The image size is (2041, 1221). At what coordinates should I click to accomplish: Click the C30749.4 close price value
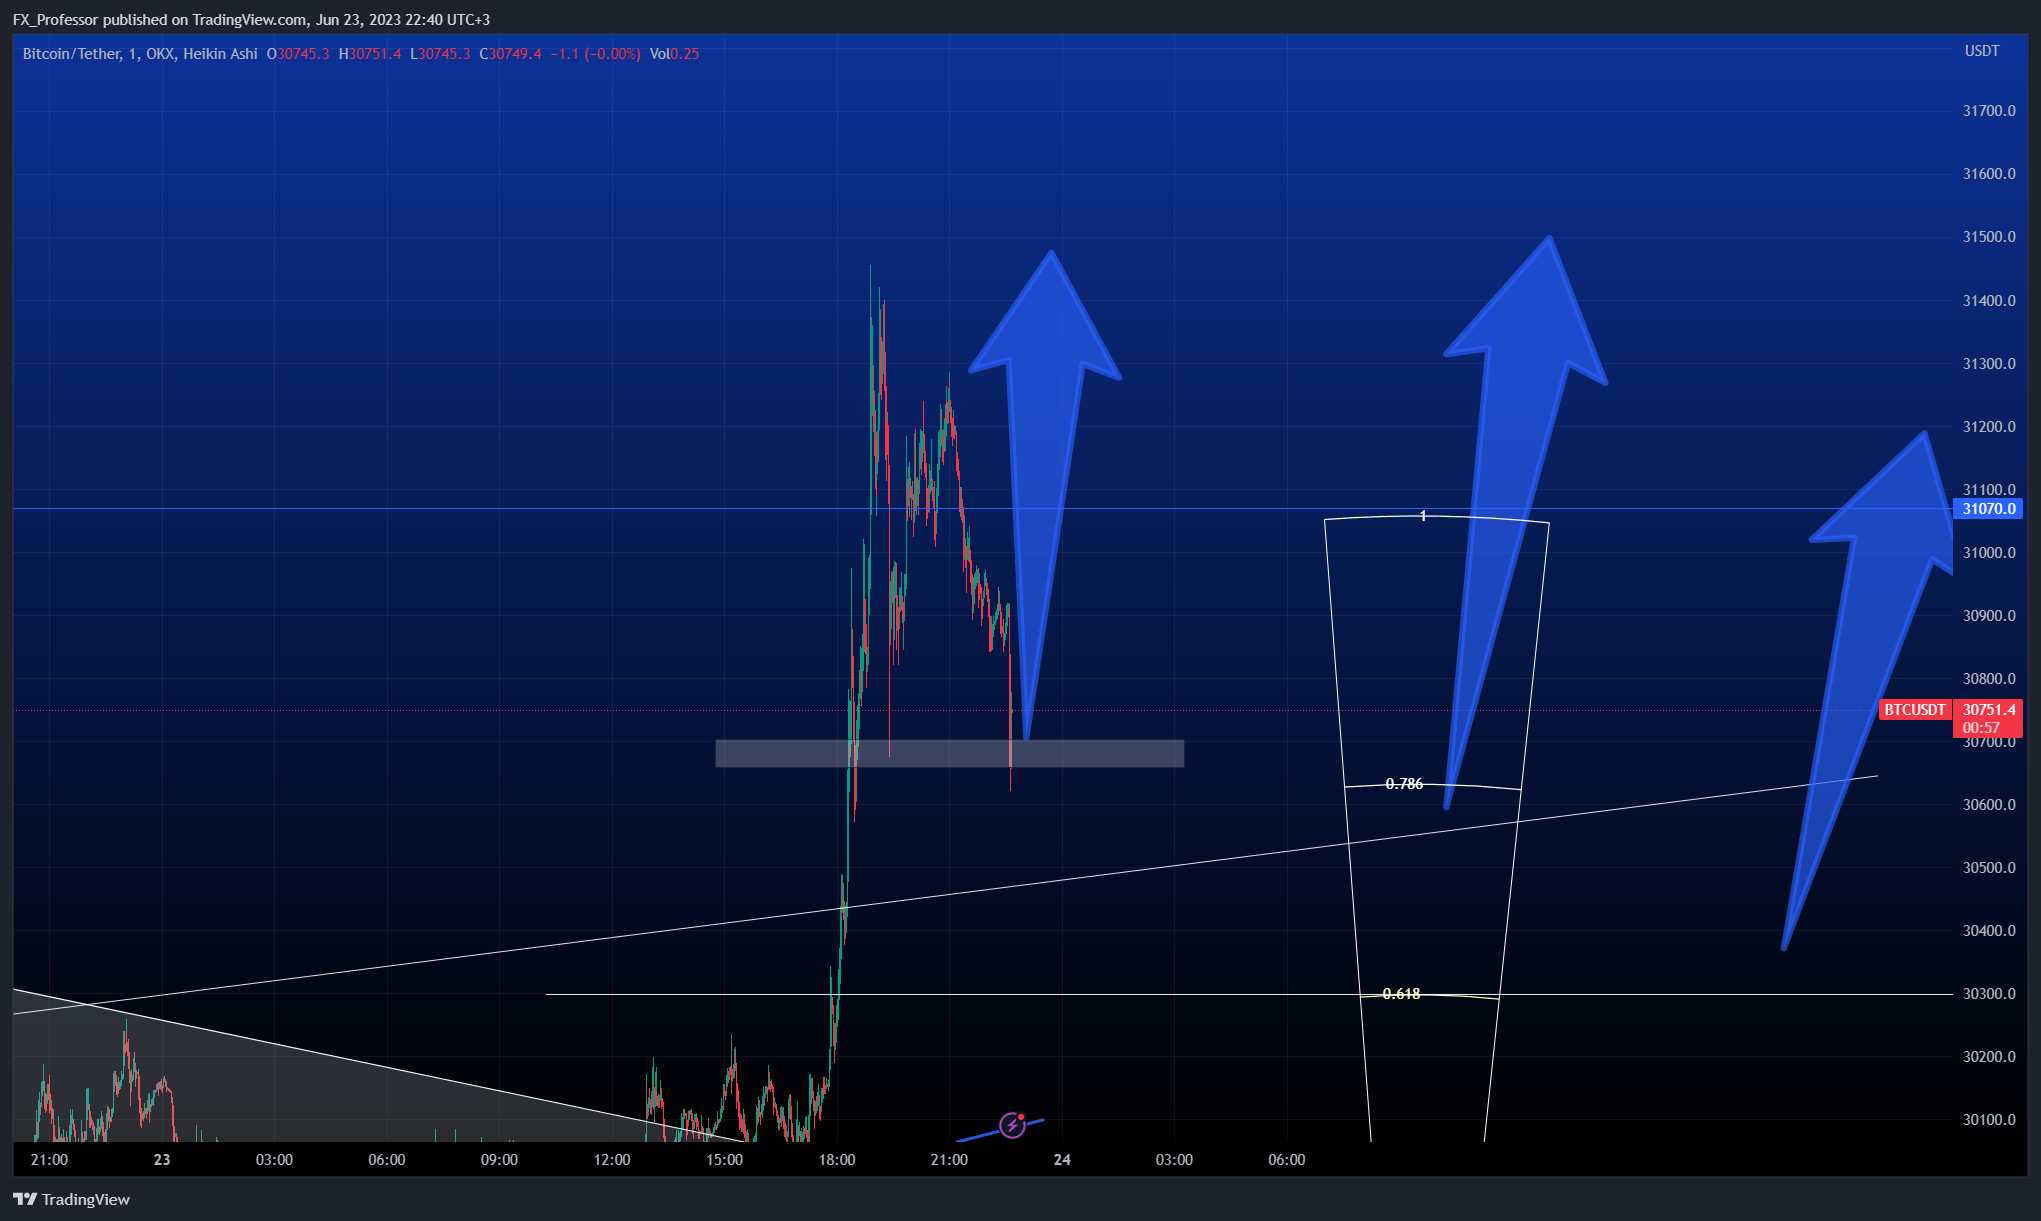tap(510, 54)
